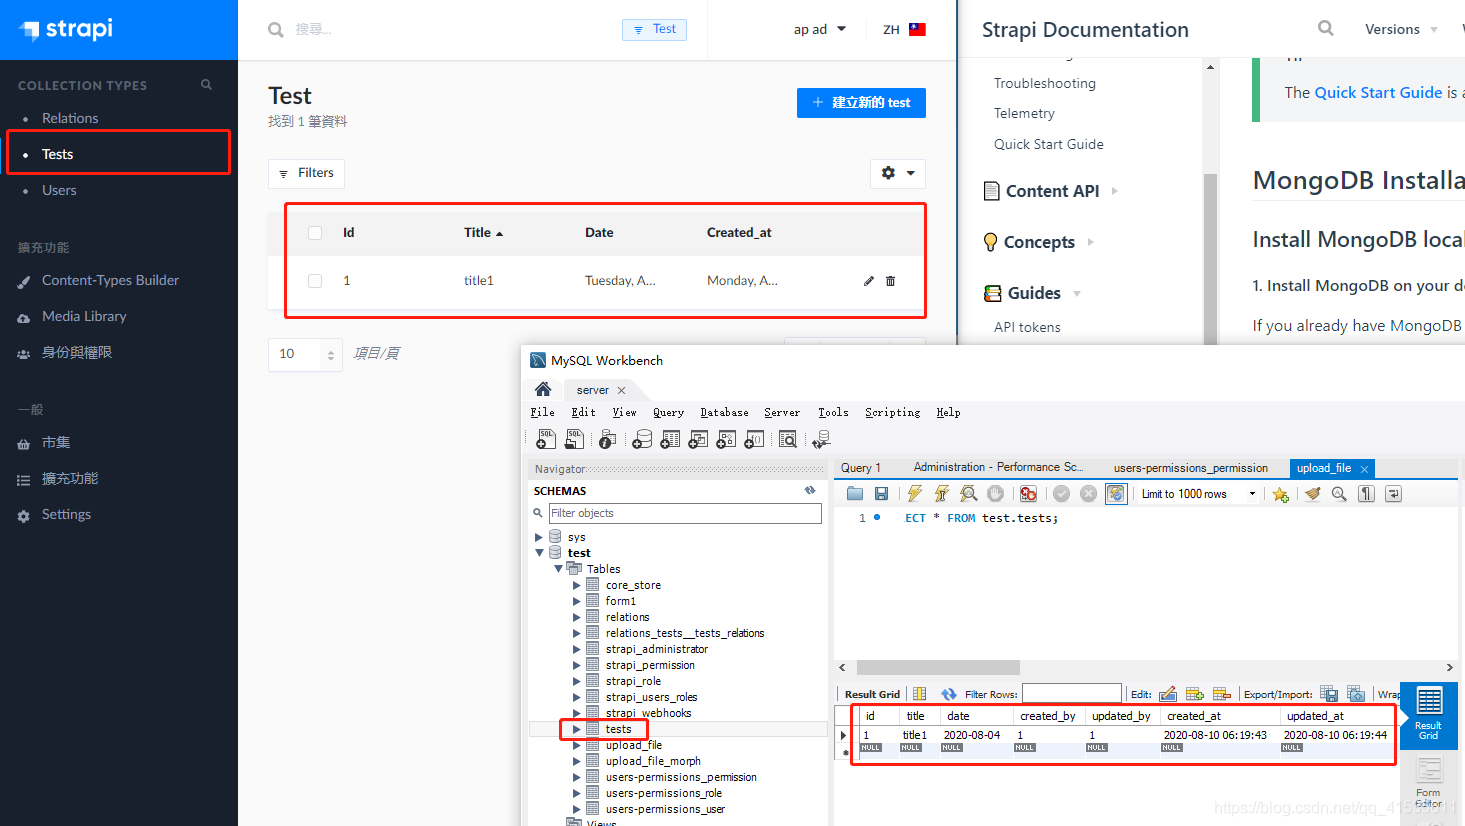The height and width of the screenshot is (826, 1465).
Task: Search table data icon in Workbench toolbar
Action: pyautogui.click(x=788, y=439)
